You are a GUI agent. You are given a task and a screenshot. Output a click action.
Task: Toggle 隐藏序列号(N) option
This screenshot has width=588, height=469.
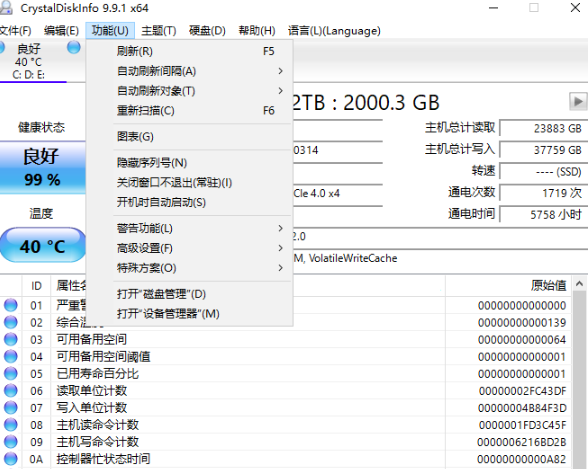tap(189, 163)
